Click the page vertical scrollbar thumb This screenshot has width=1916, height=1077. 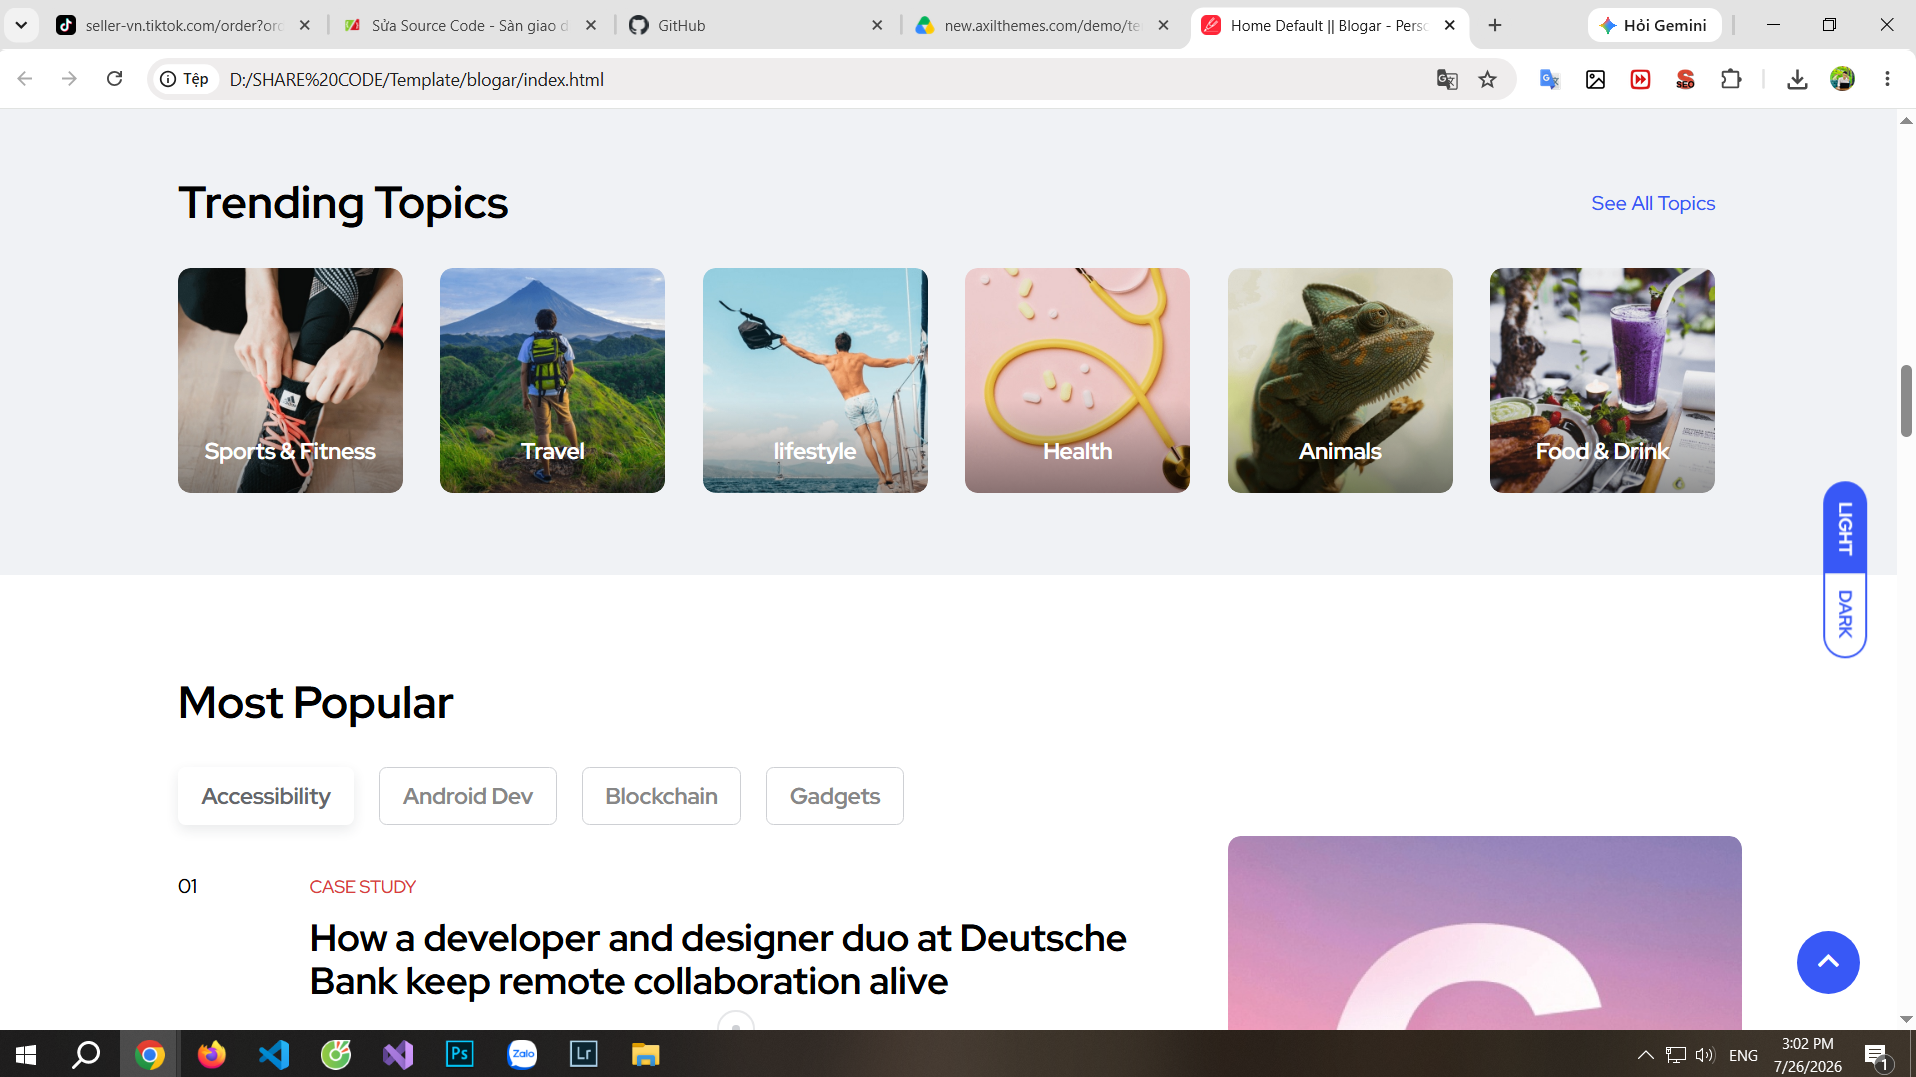coord(1906,401)
